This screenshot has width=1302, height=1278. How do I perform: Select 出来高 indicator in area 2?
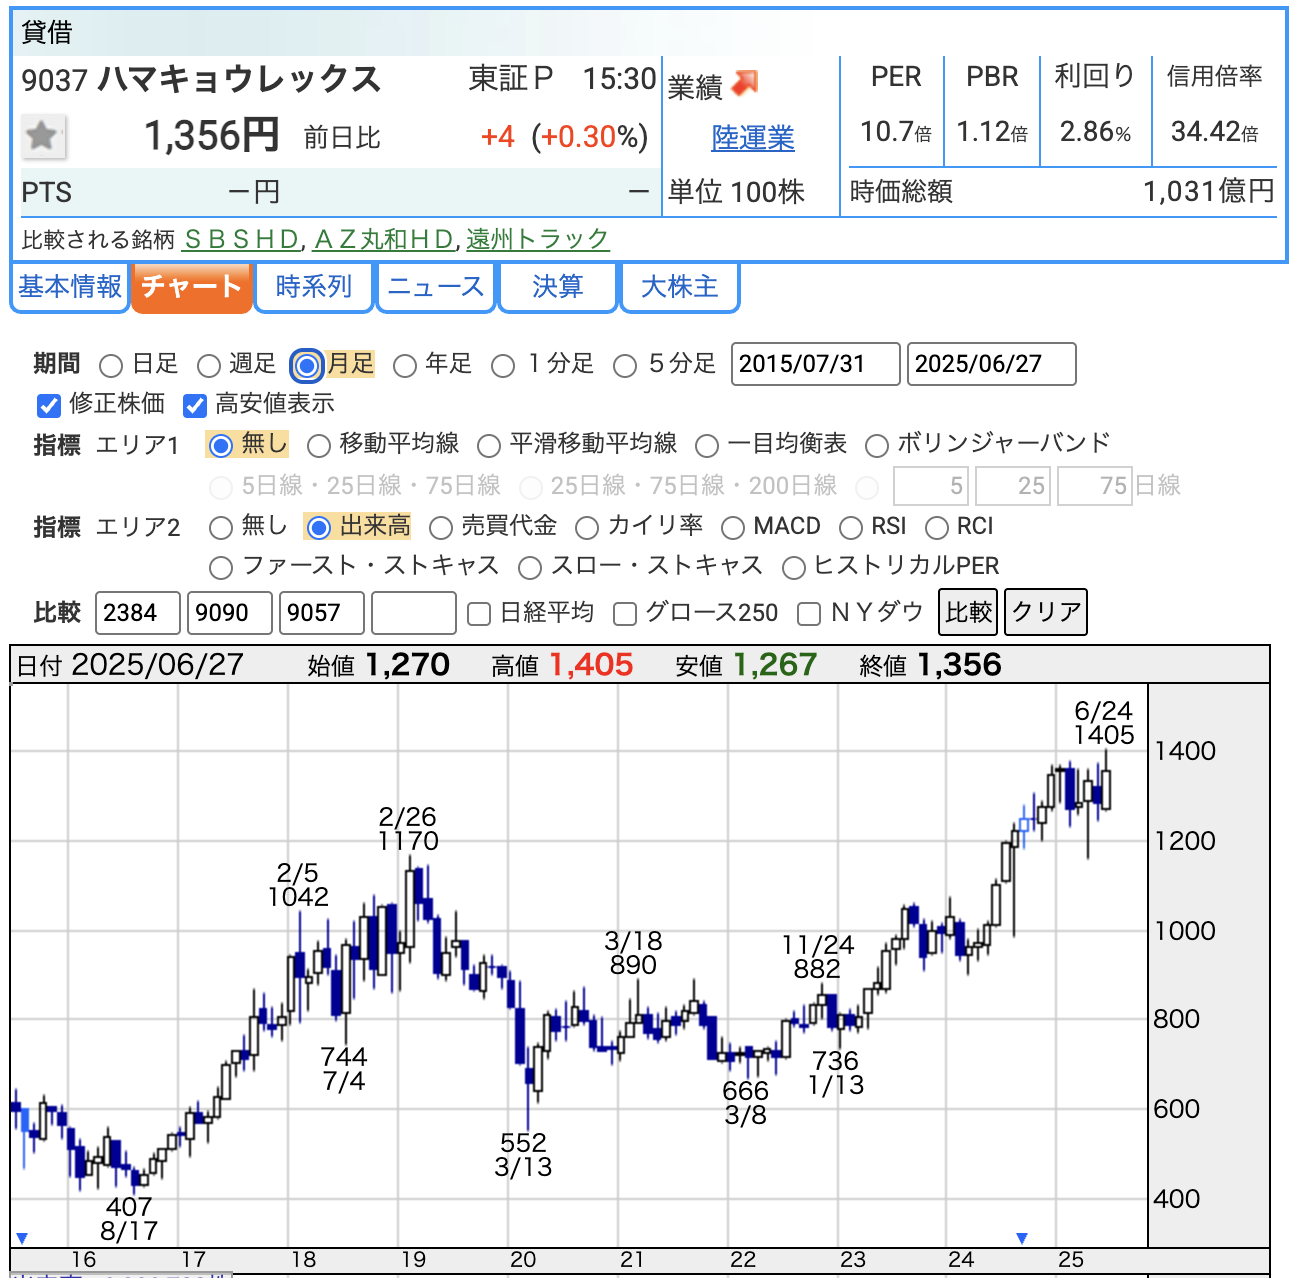318,528
